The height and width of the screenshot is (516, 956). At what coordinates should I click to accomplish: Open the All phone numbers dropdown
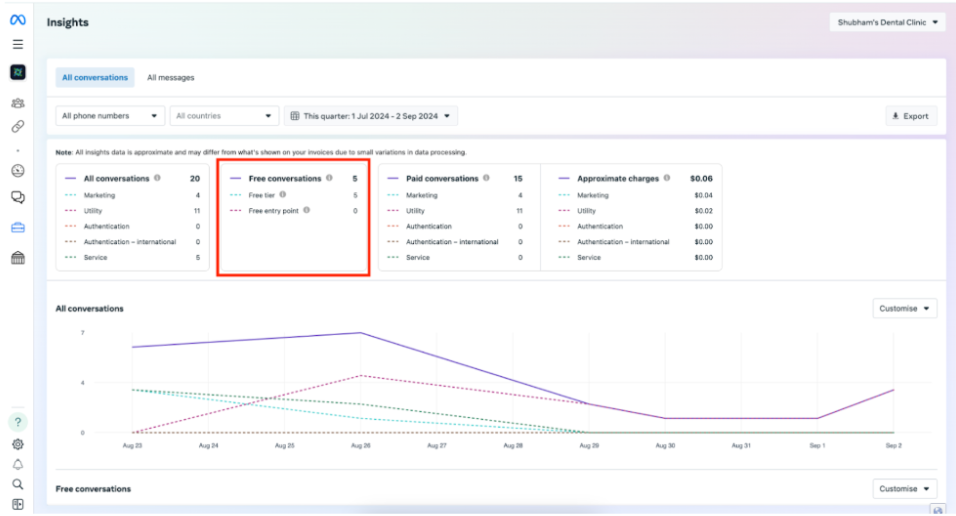pyautogui.click(x=110, y=116)
